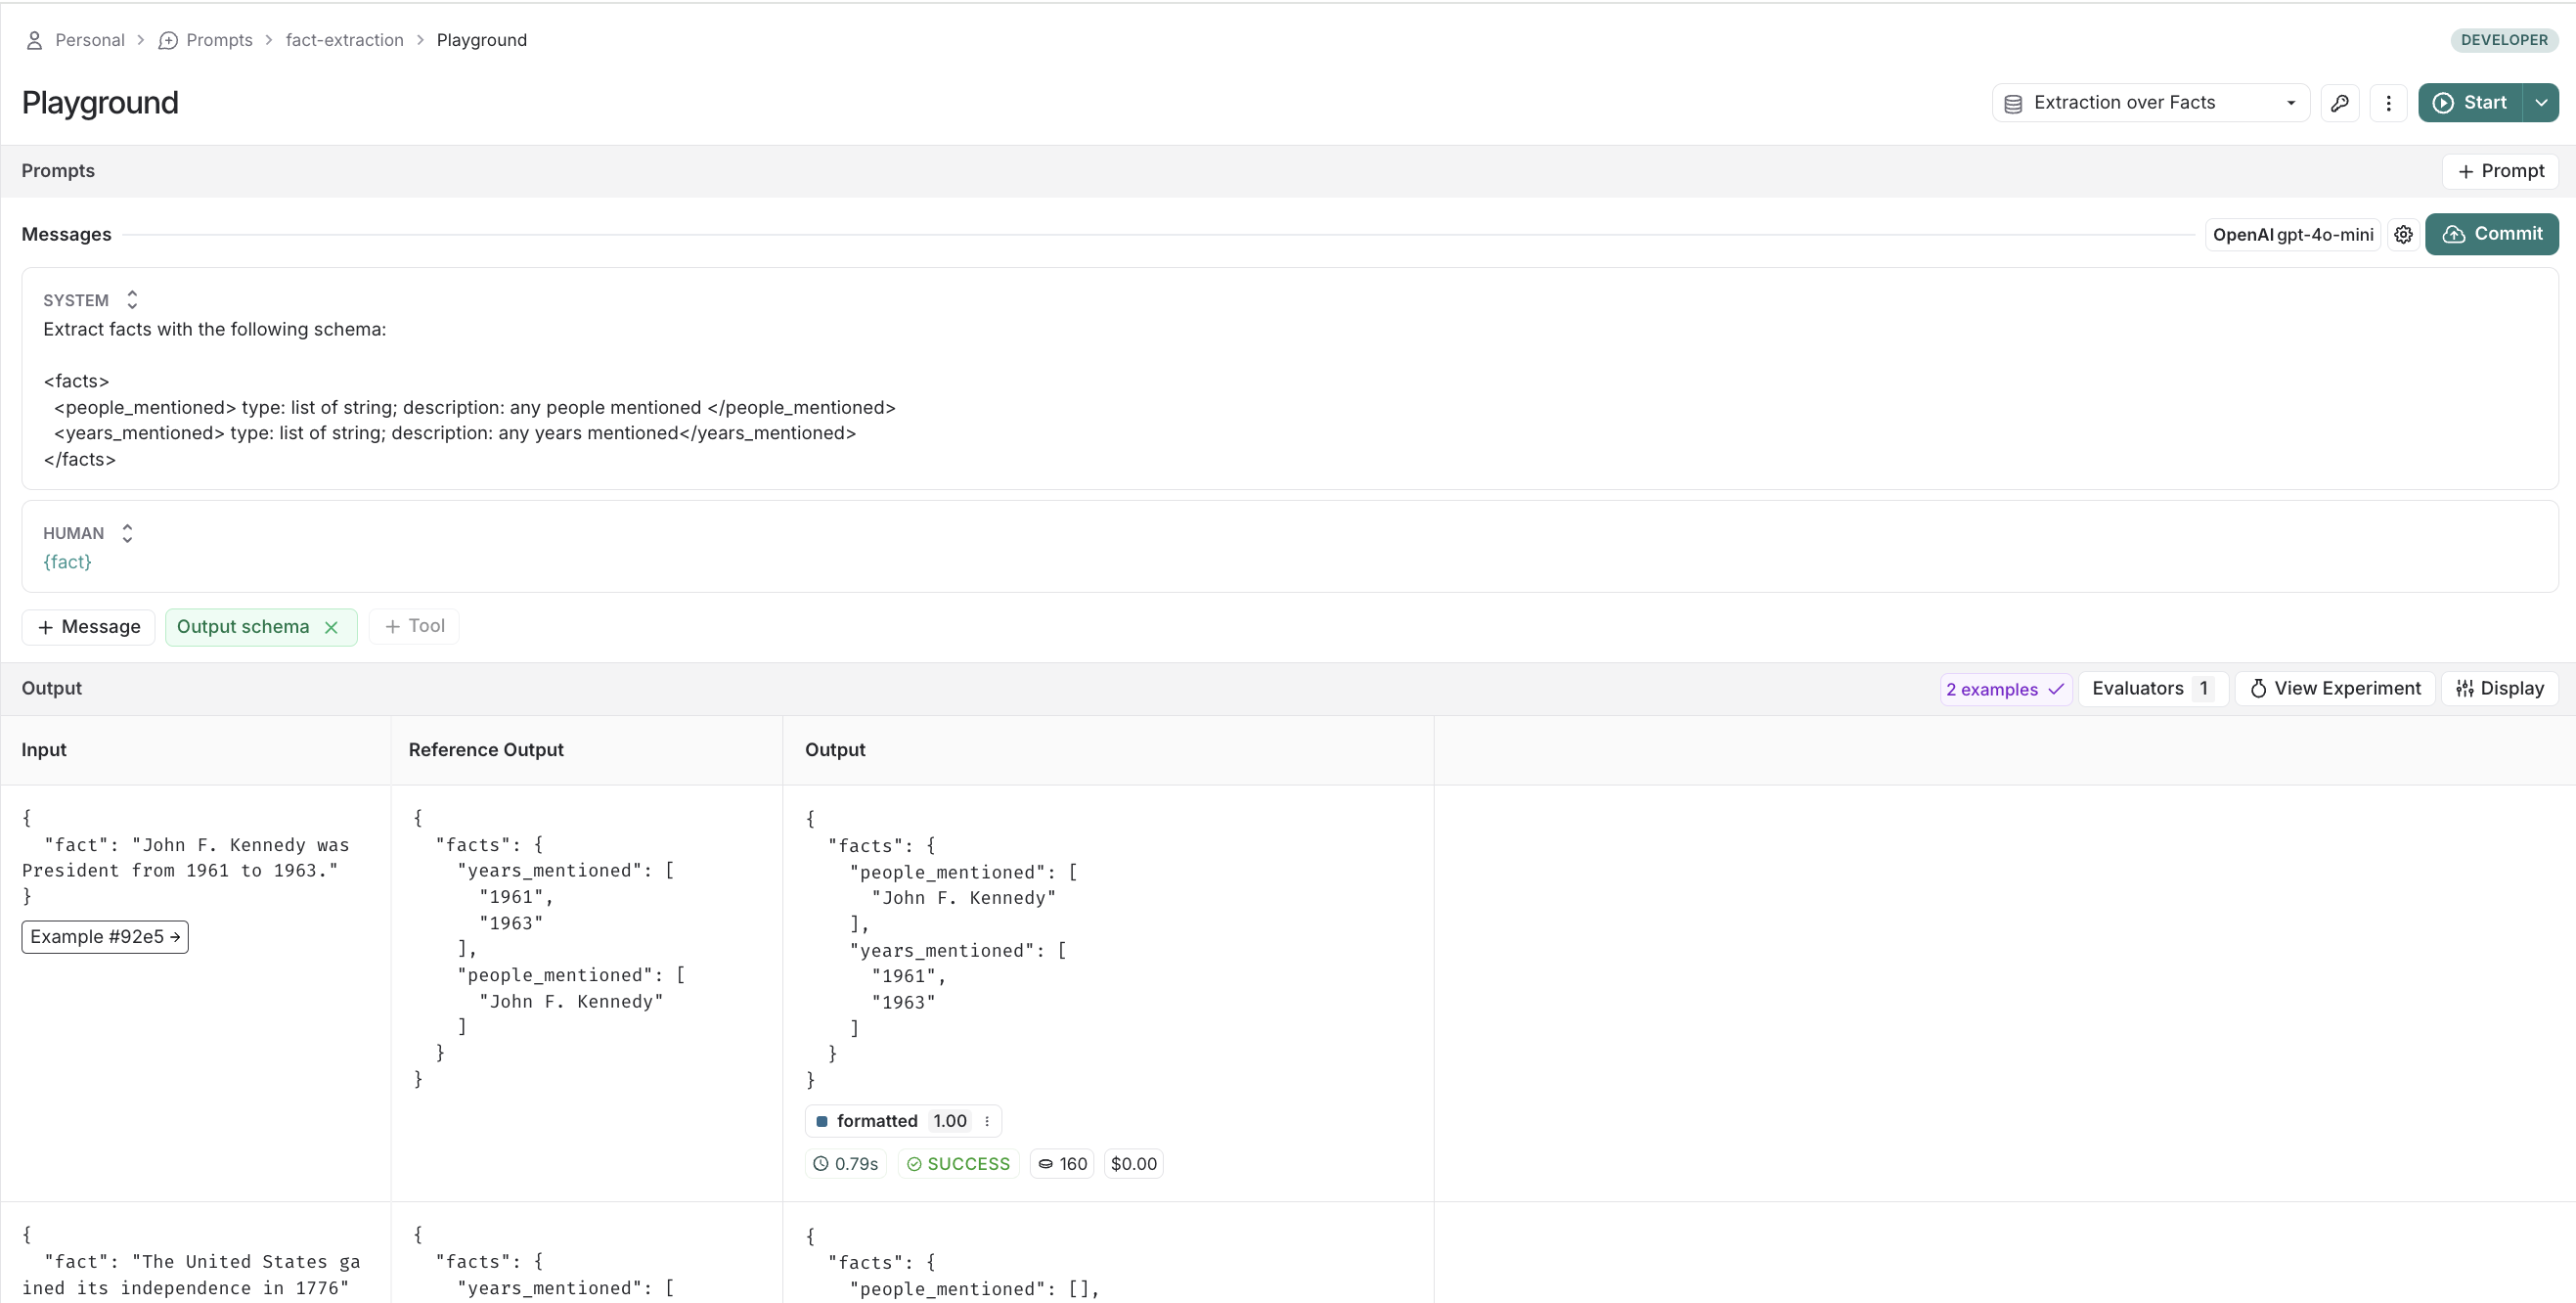This screenshot has height=1303, width=2576.
Task: Open model settings gear icon
Action: click(x=2403, y=234)
